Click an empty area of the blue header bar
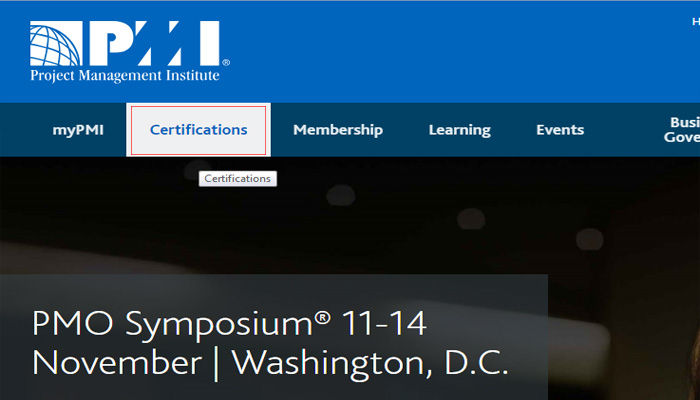Viewport: 700px width, 400px height. pos(446,51)
